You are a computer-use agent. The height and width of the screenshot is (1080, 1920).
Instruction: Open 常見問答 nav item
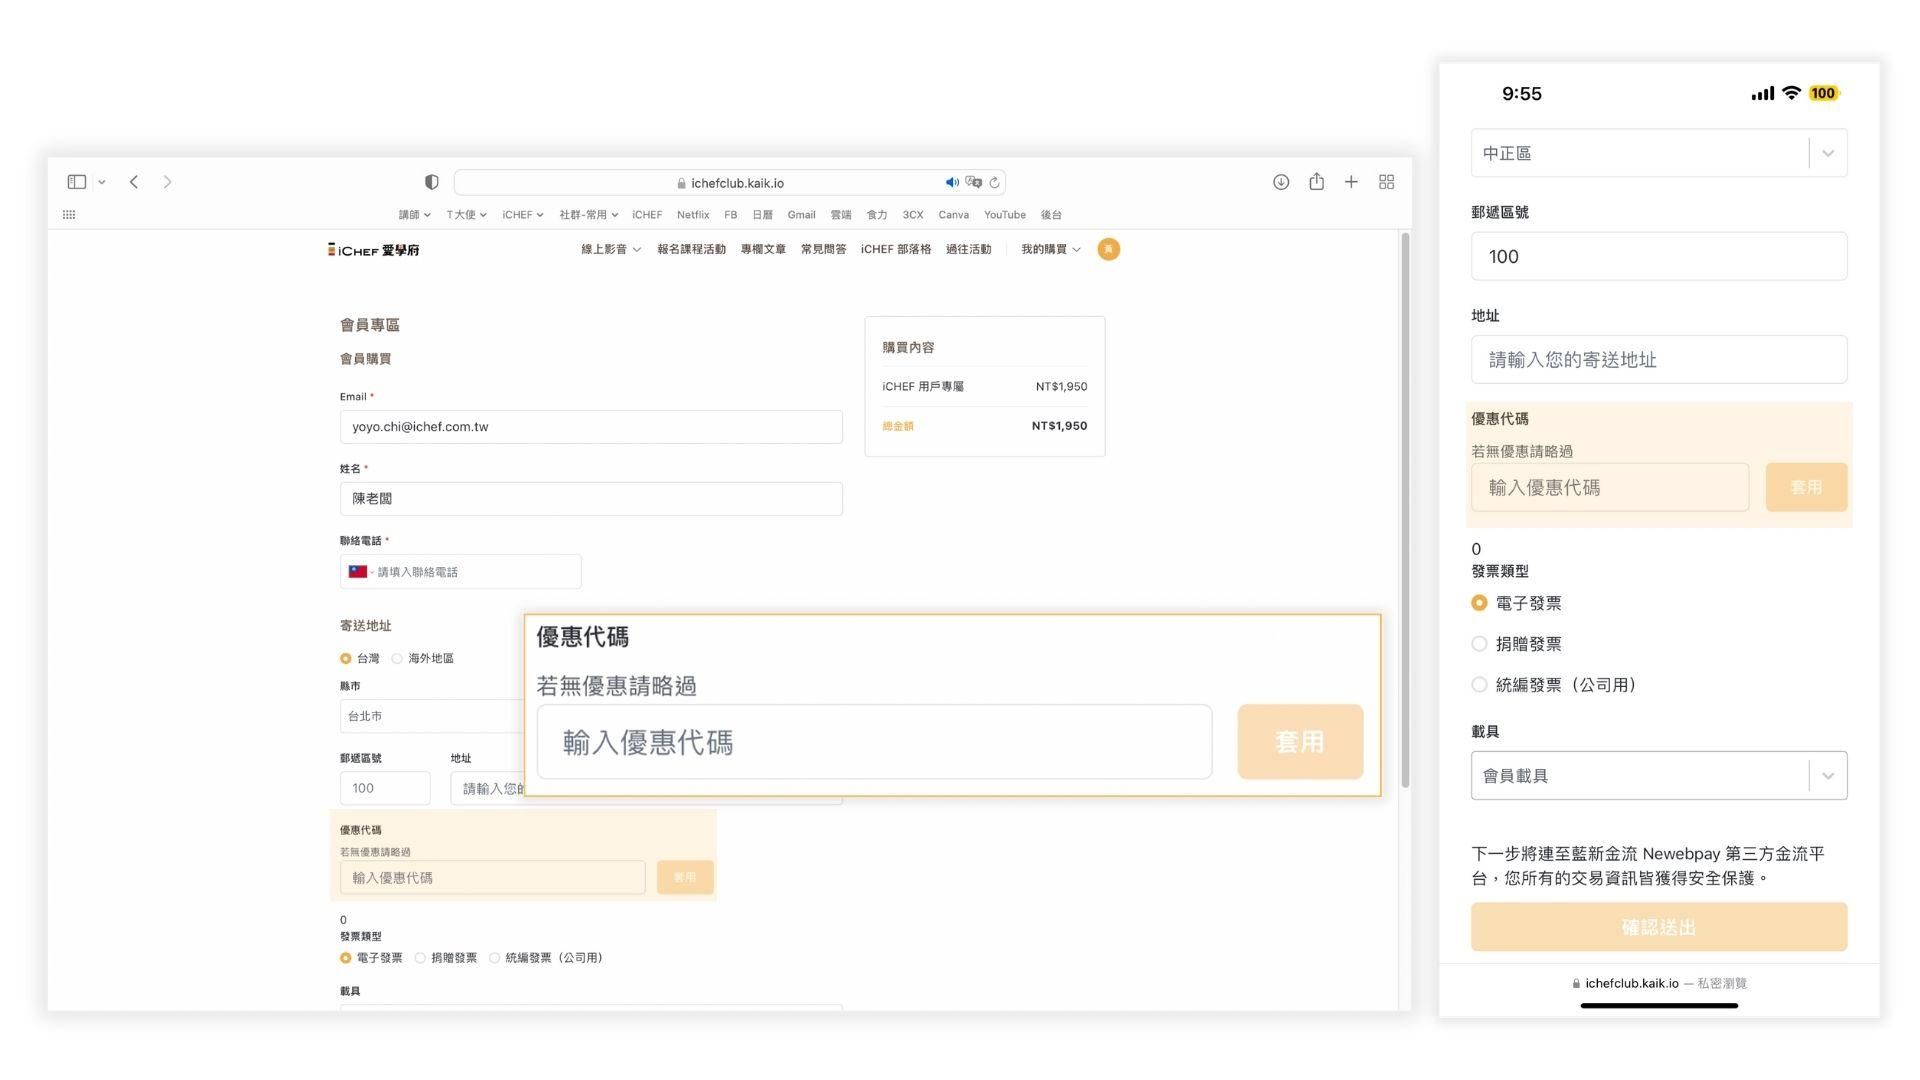click(823, 249)
